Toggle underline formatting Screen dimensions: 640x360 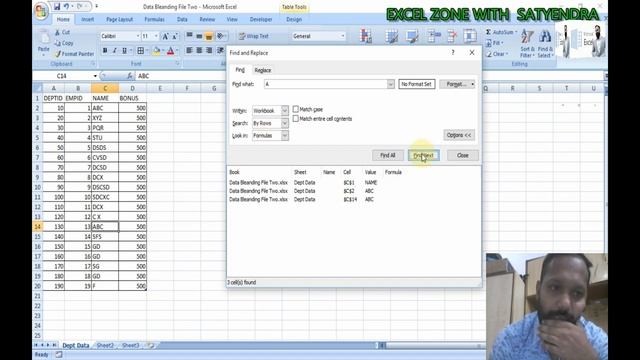click(x=124, y=51)
